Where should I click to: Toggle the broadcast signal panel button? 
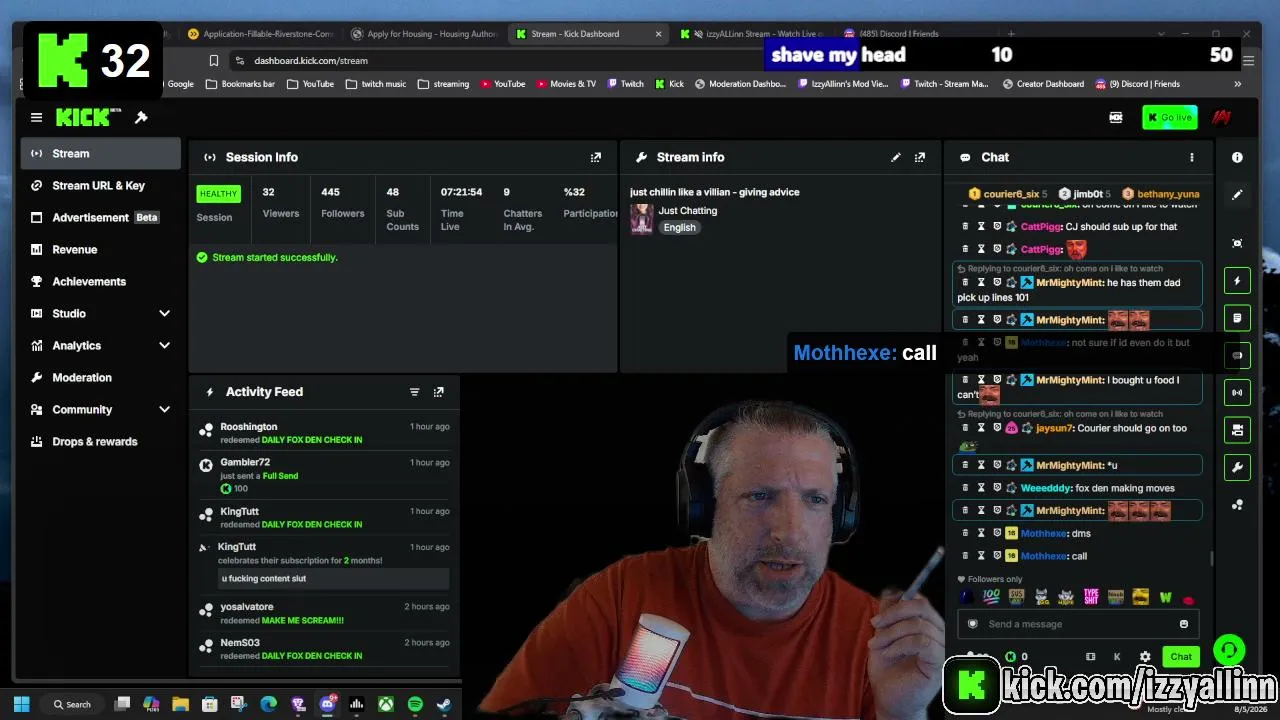click(1237, 393)
